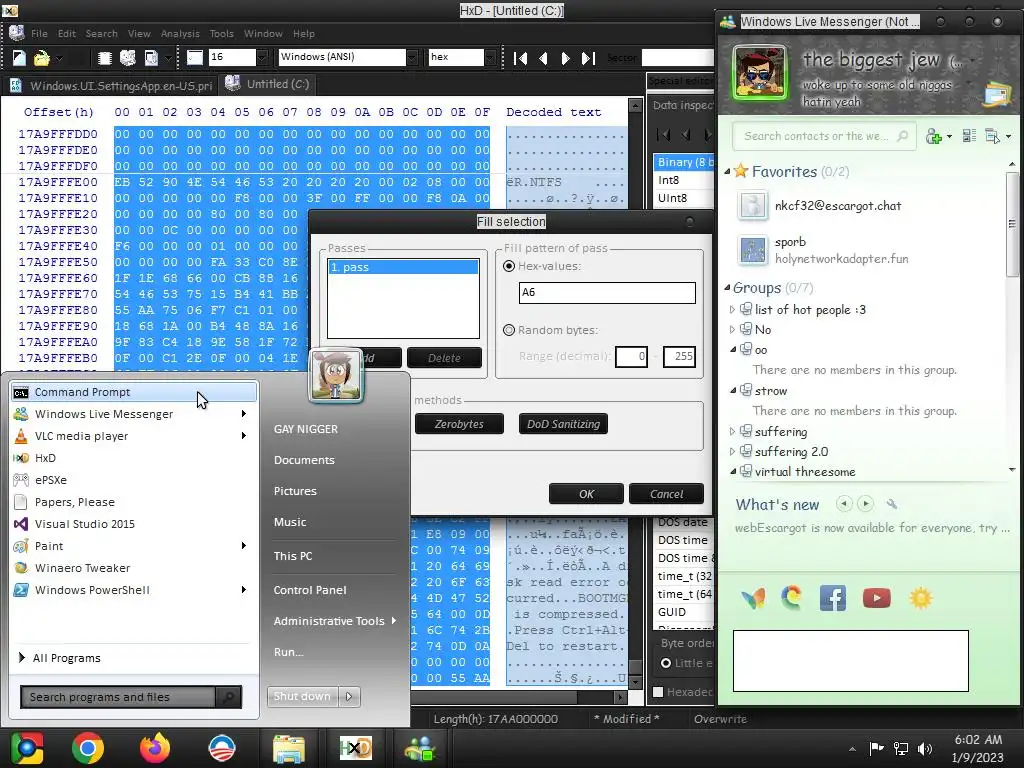Go to previous sector in HxD
This screenshot has height=768, width=1024.
point(543,58)
